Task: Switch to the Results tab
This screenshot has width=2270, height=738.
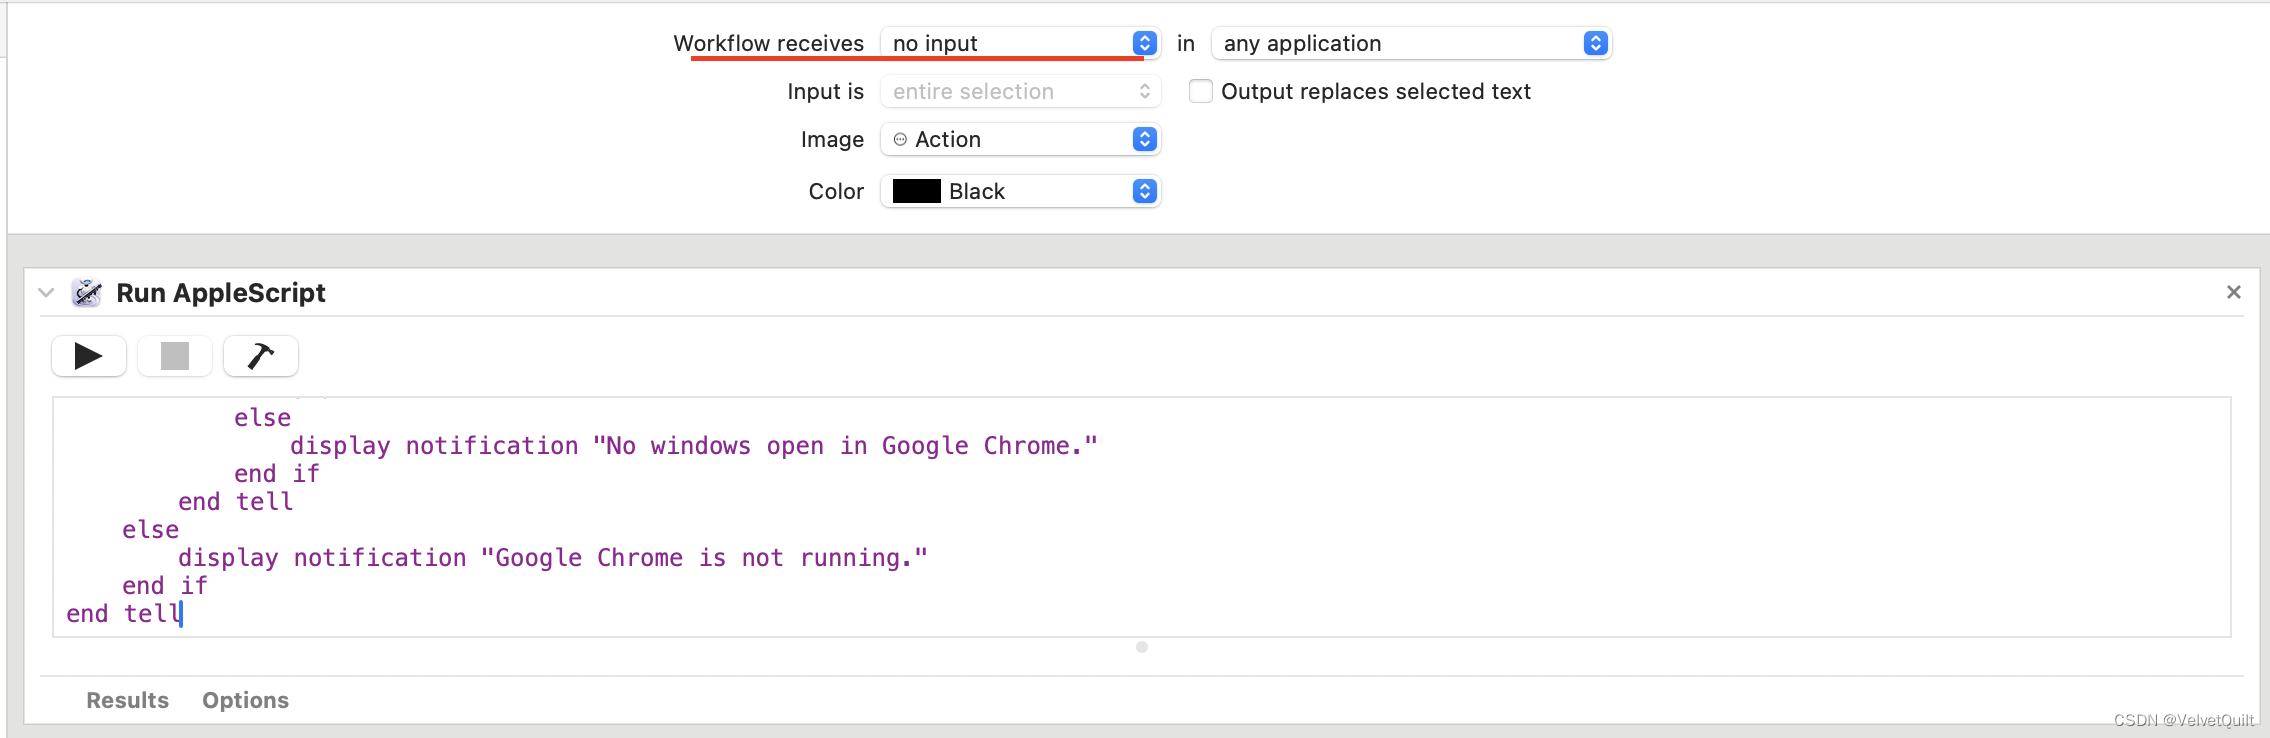Action: click(127, 700)
